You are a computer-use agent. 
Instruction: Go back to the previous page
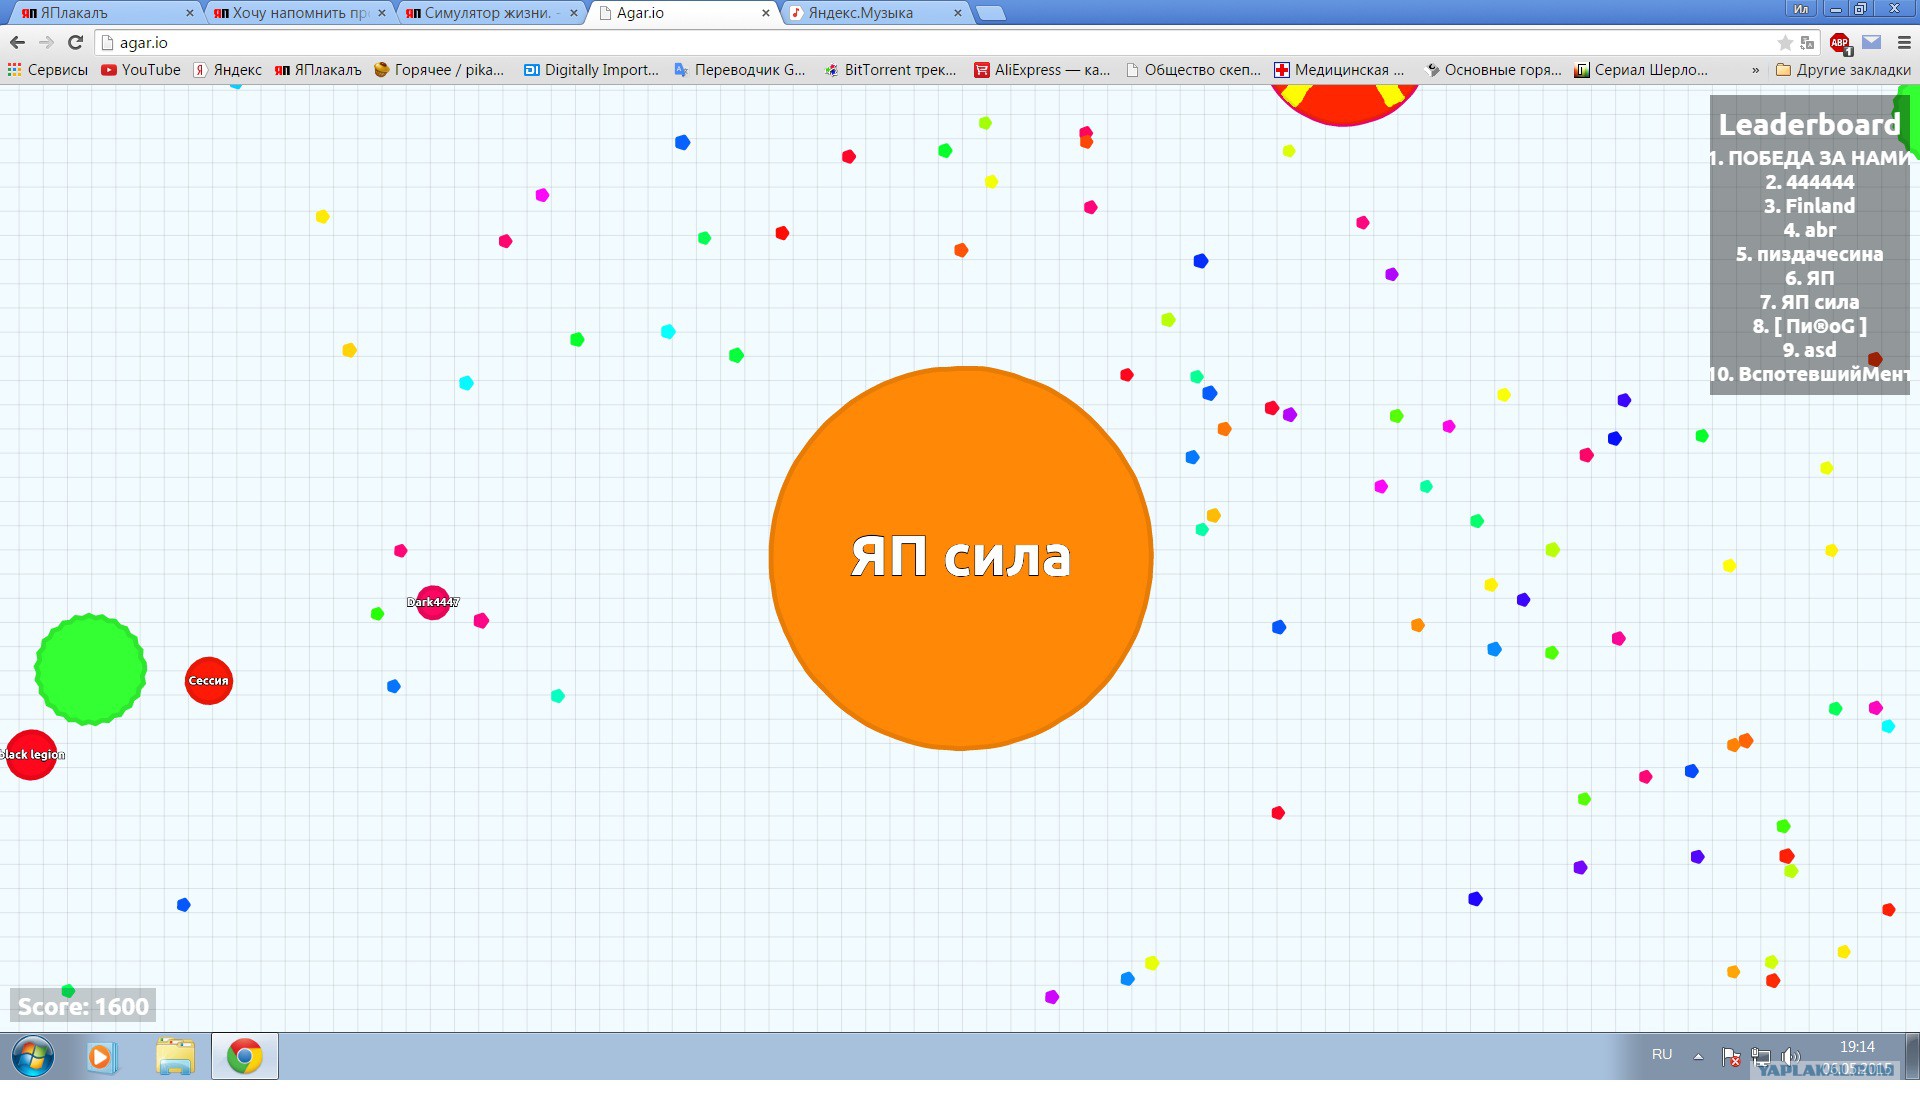tap(17, 42)
